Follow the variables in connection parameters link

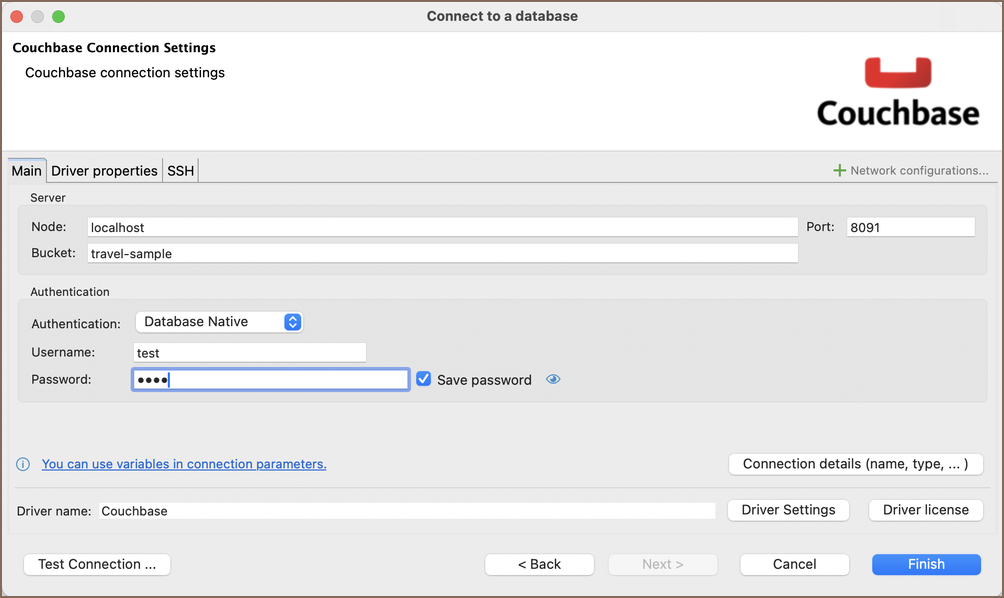(184, 464)
